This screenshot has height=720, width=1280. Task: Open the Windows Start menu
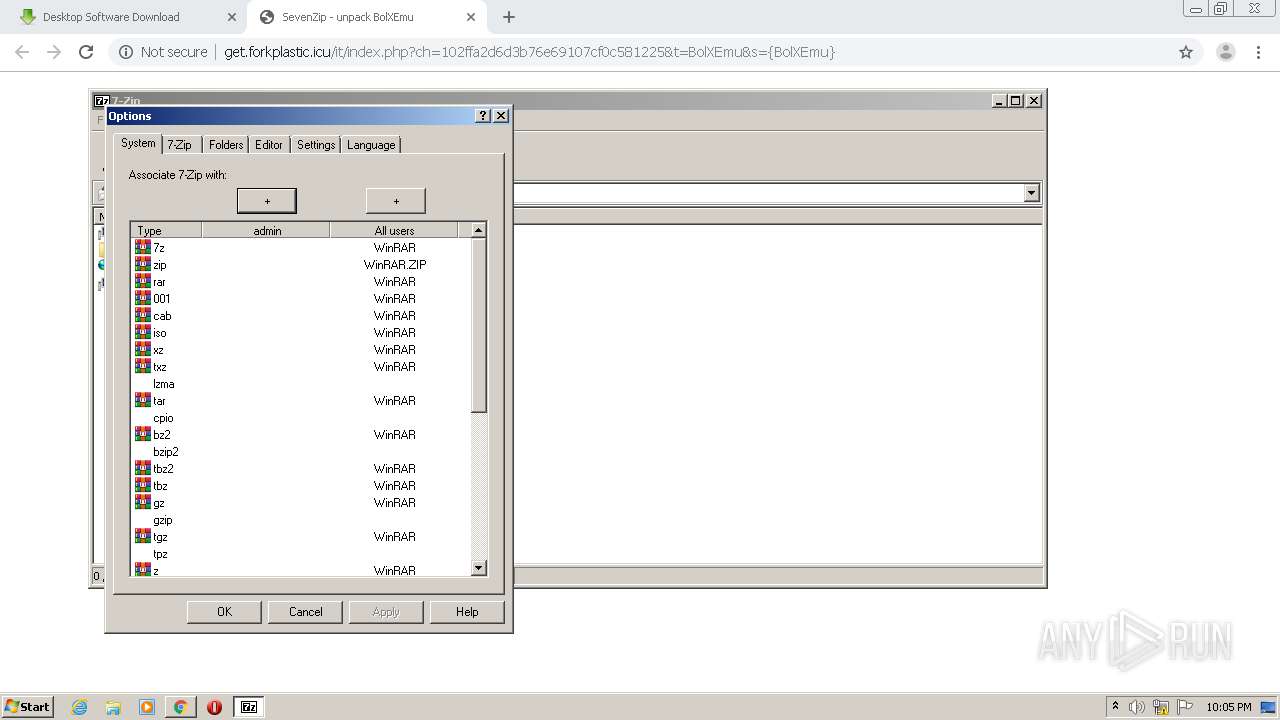(x=28, y=707)
